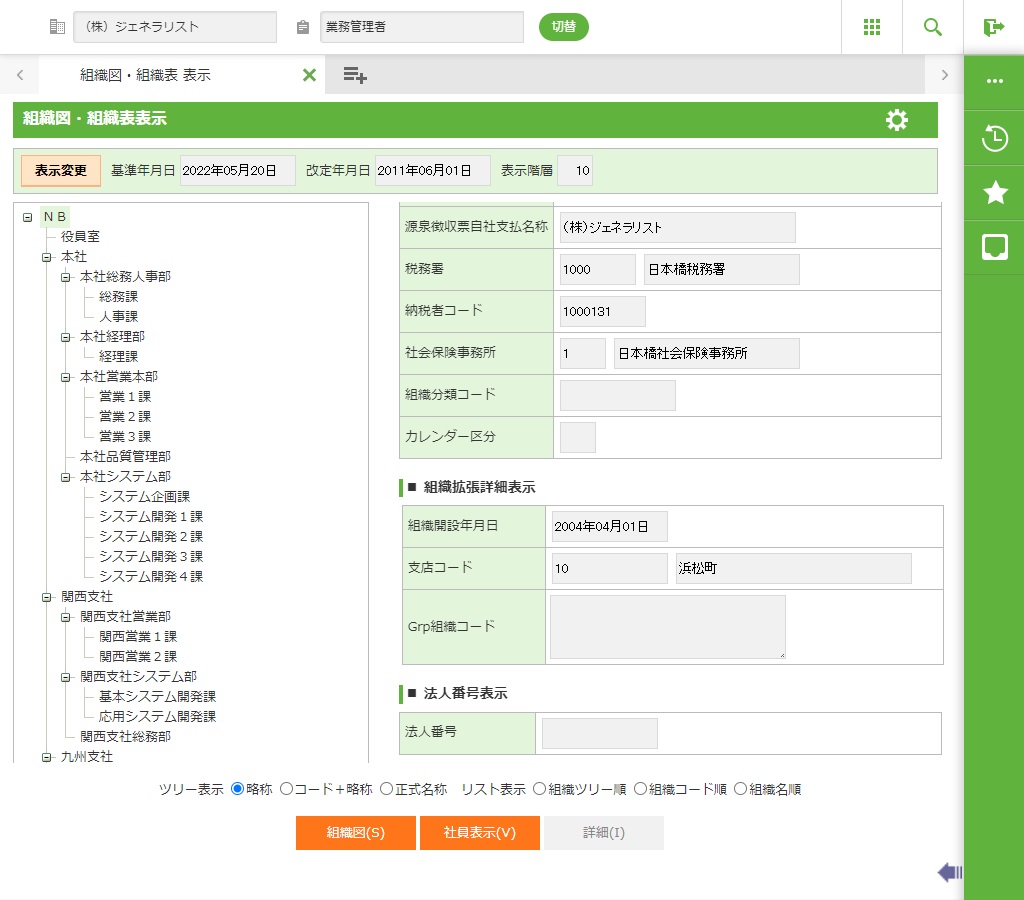Open the history clock icon in sidebar

click(994, 138)
